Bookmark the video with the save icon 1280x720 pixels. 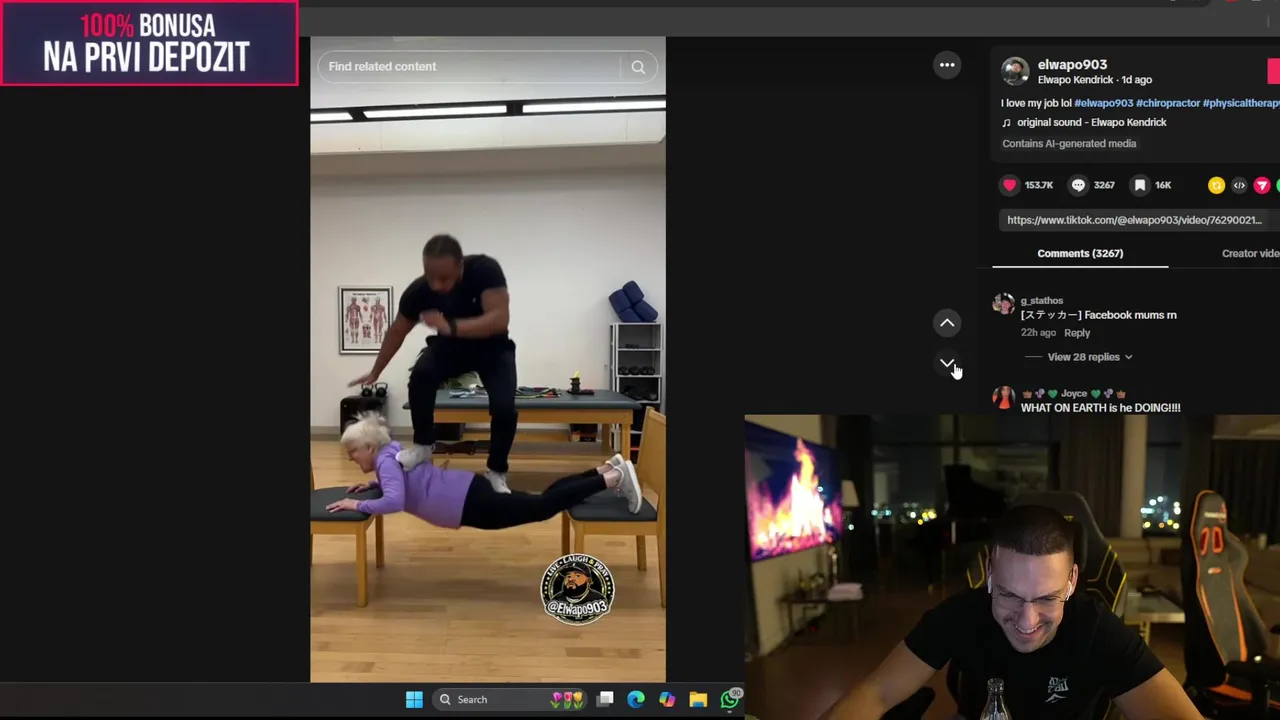click(x=1140, y=185)
